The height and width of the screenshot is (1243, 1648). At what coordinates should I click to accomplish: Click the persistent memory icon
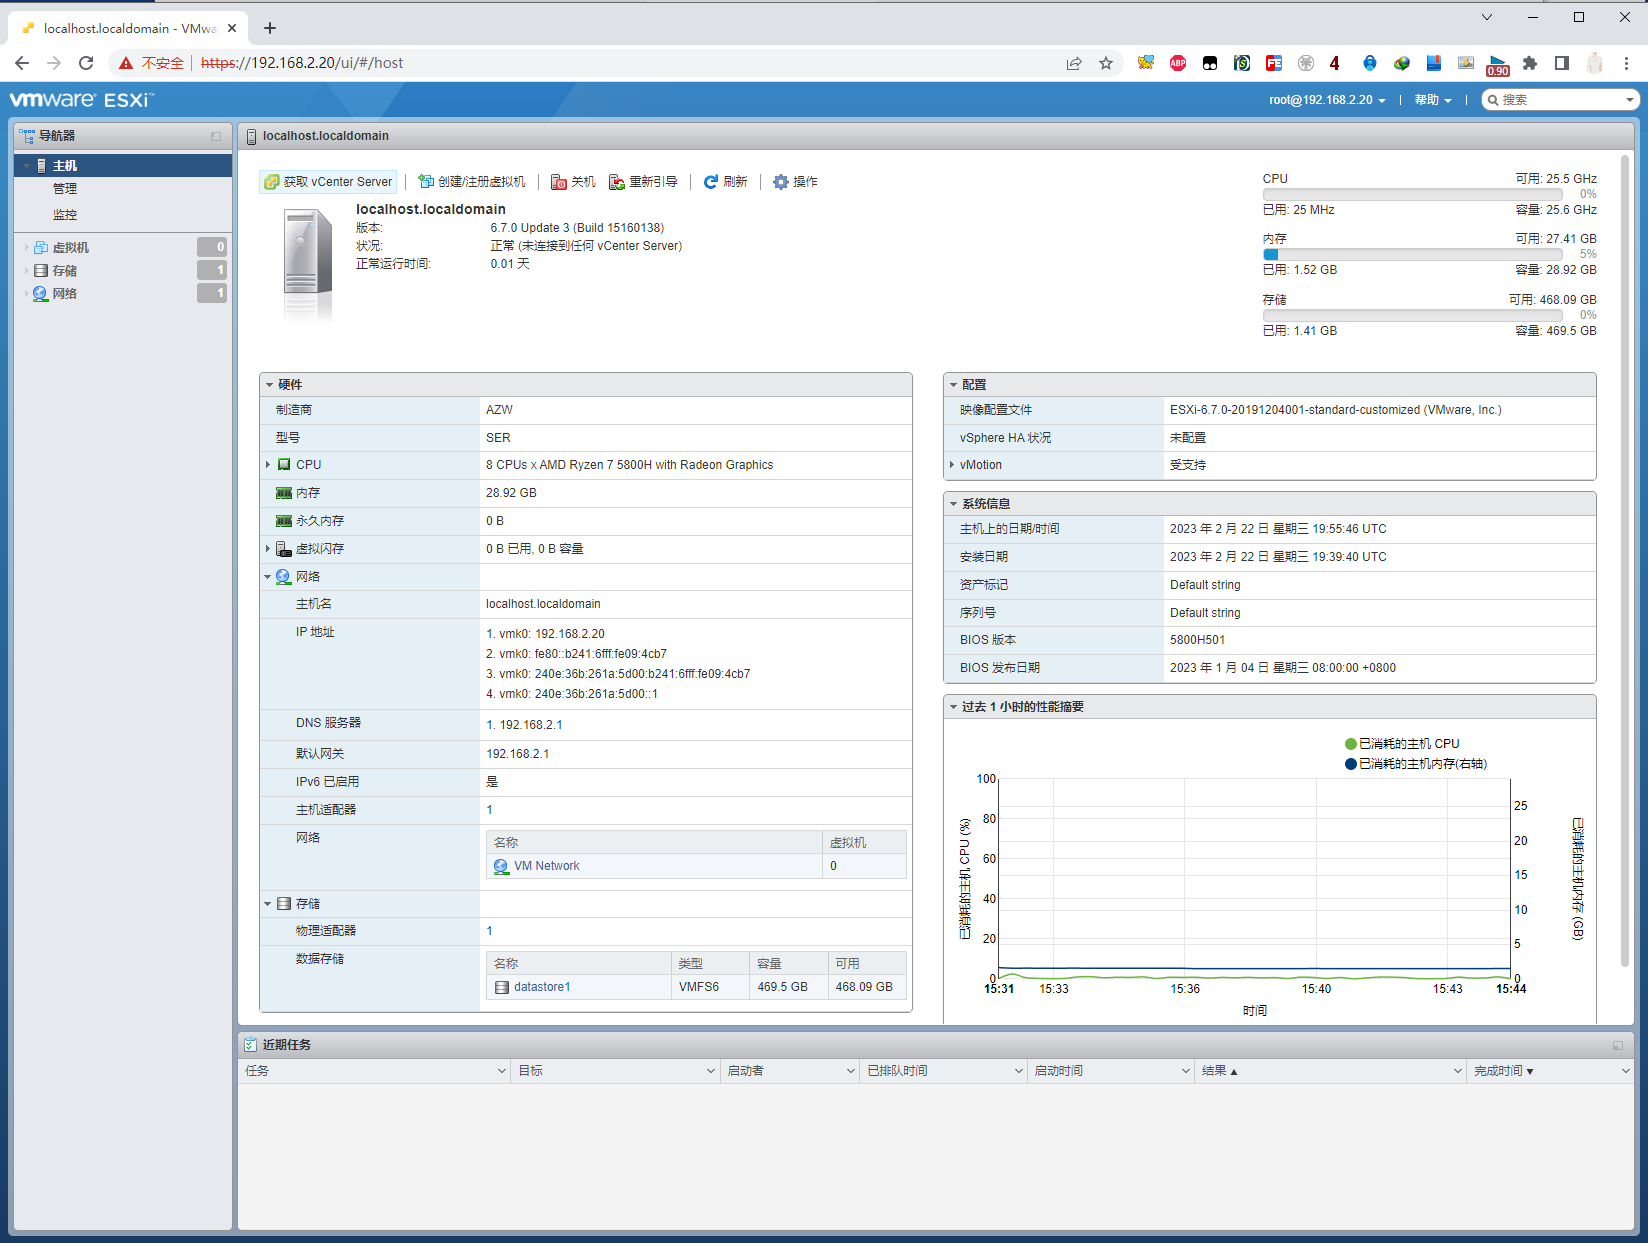point(284,521)
